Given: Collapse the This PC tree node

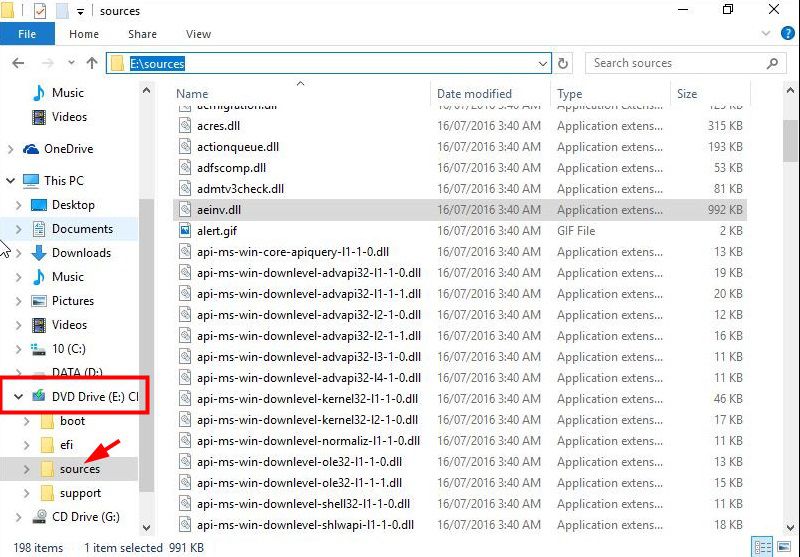Looking at the screenshot, I should point(11,181).
